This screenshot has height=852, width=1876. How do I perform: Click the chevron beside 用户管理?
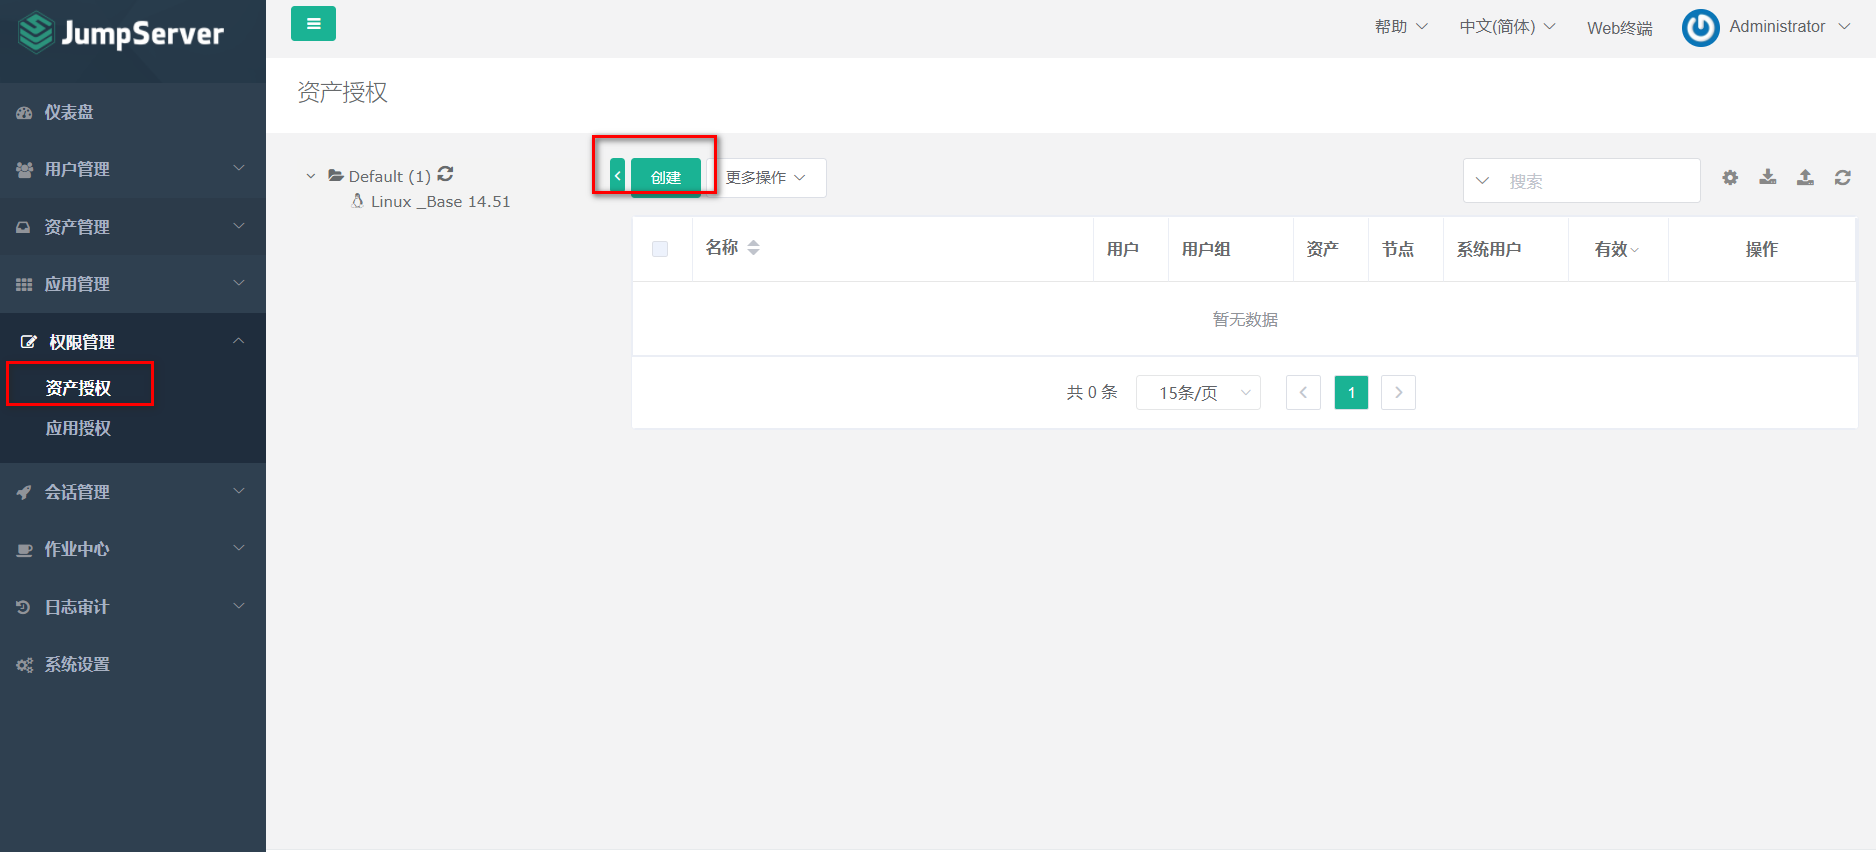tap(239, 168)
